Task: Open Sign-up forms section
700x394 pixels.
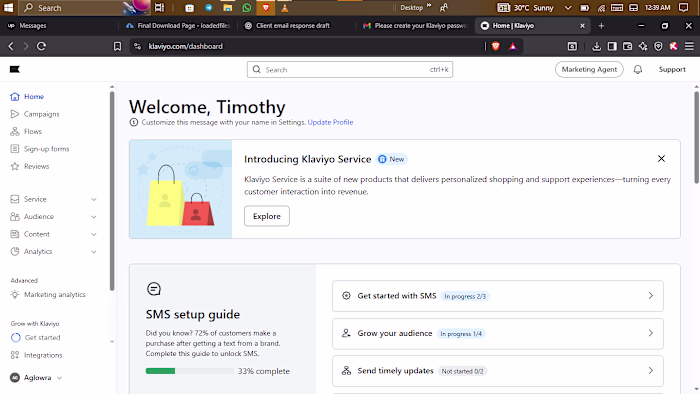Action: coord(40,149)
